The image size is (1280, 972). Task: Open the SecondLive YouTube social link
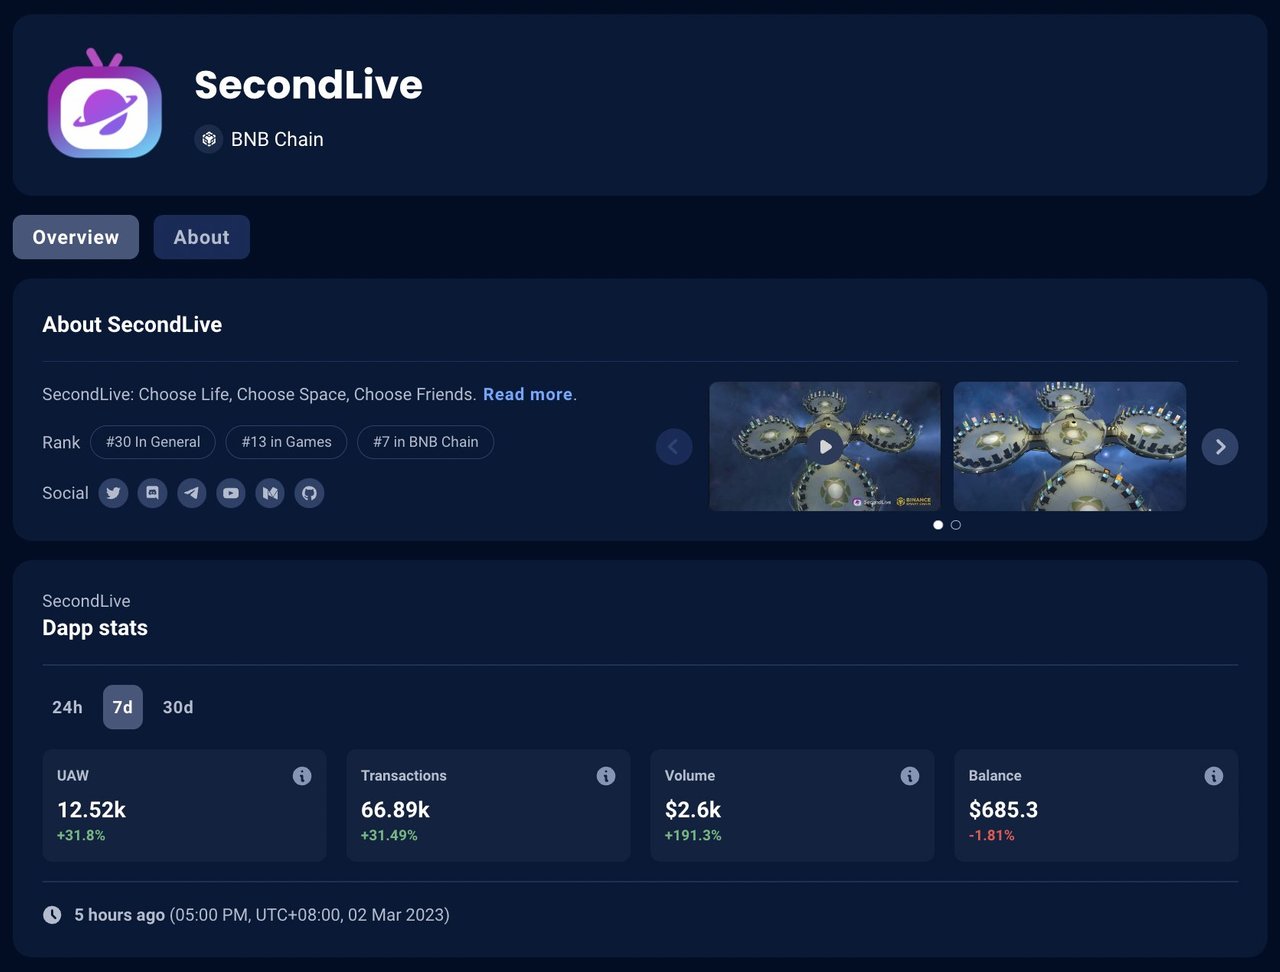point(231,493)
